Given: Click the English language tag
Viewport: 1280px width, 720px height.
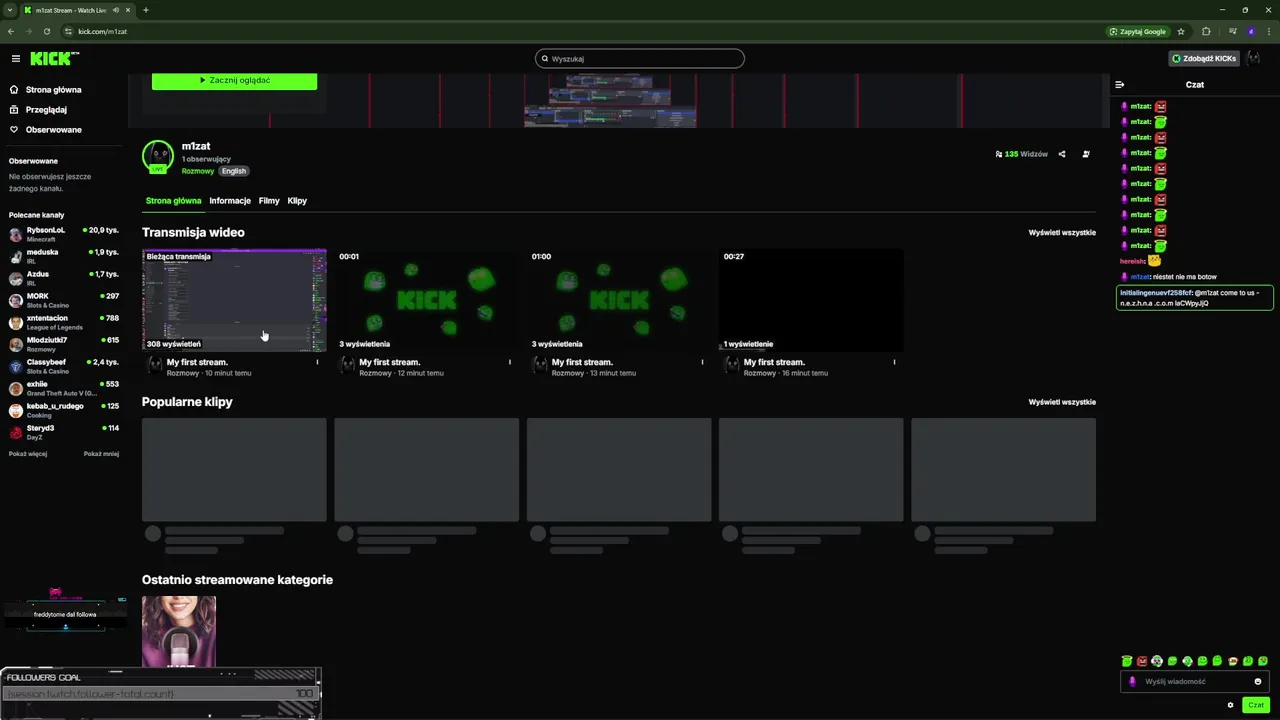Looking at the screenshot, I should coord(234,171).
